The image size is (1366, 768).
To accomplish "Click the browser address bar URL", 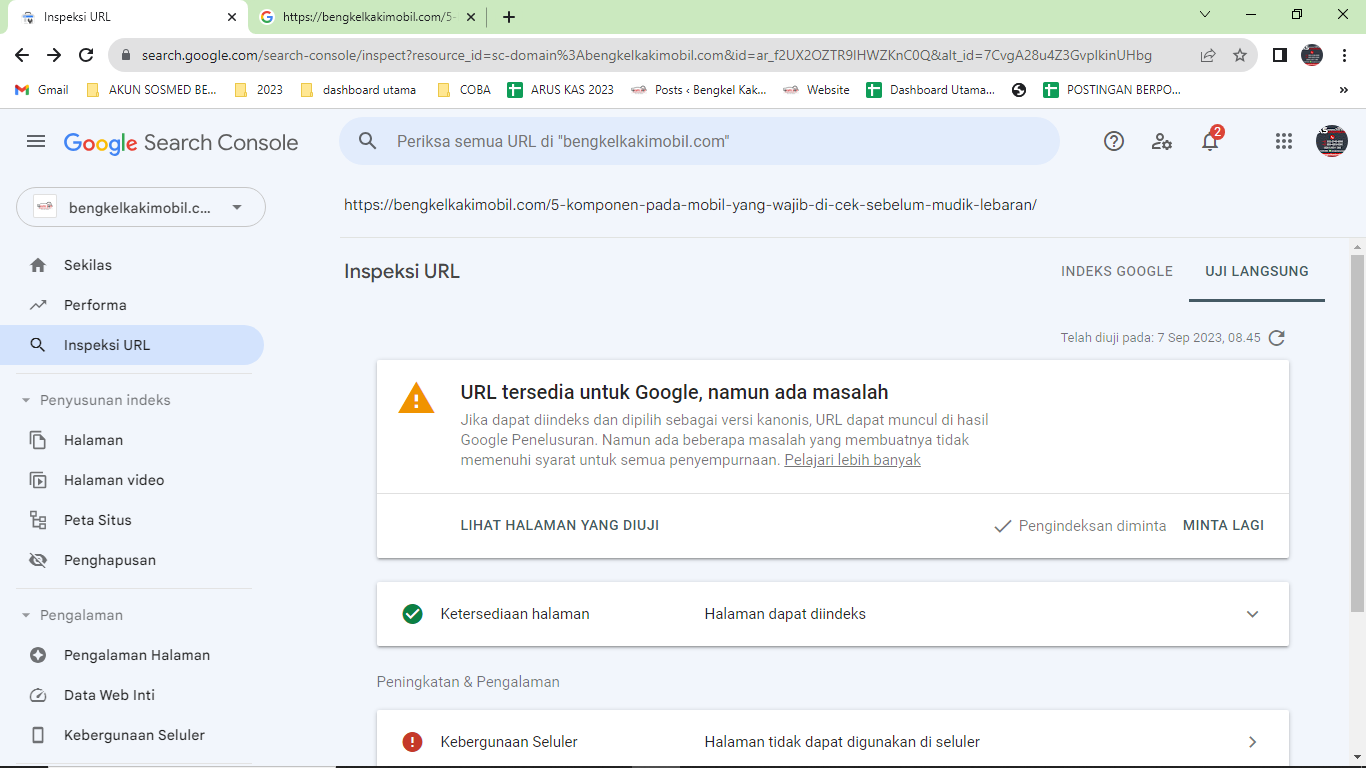I will (x=646, y=56).
